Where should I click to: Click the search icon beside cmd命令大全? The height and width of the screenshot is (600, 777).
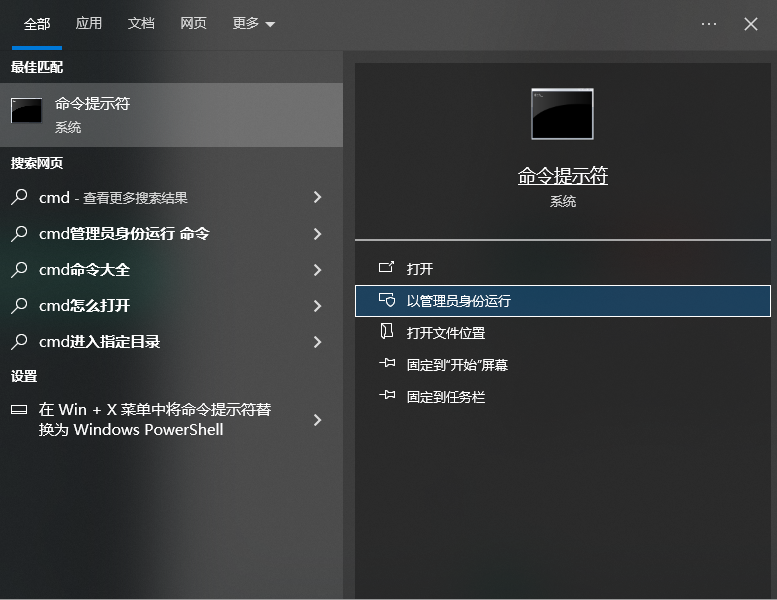(19, 270)
